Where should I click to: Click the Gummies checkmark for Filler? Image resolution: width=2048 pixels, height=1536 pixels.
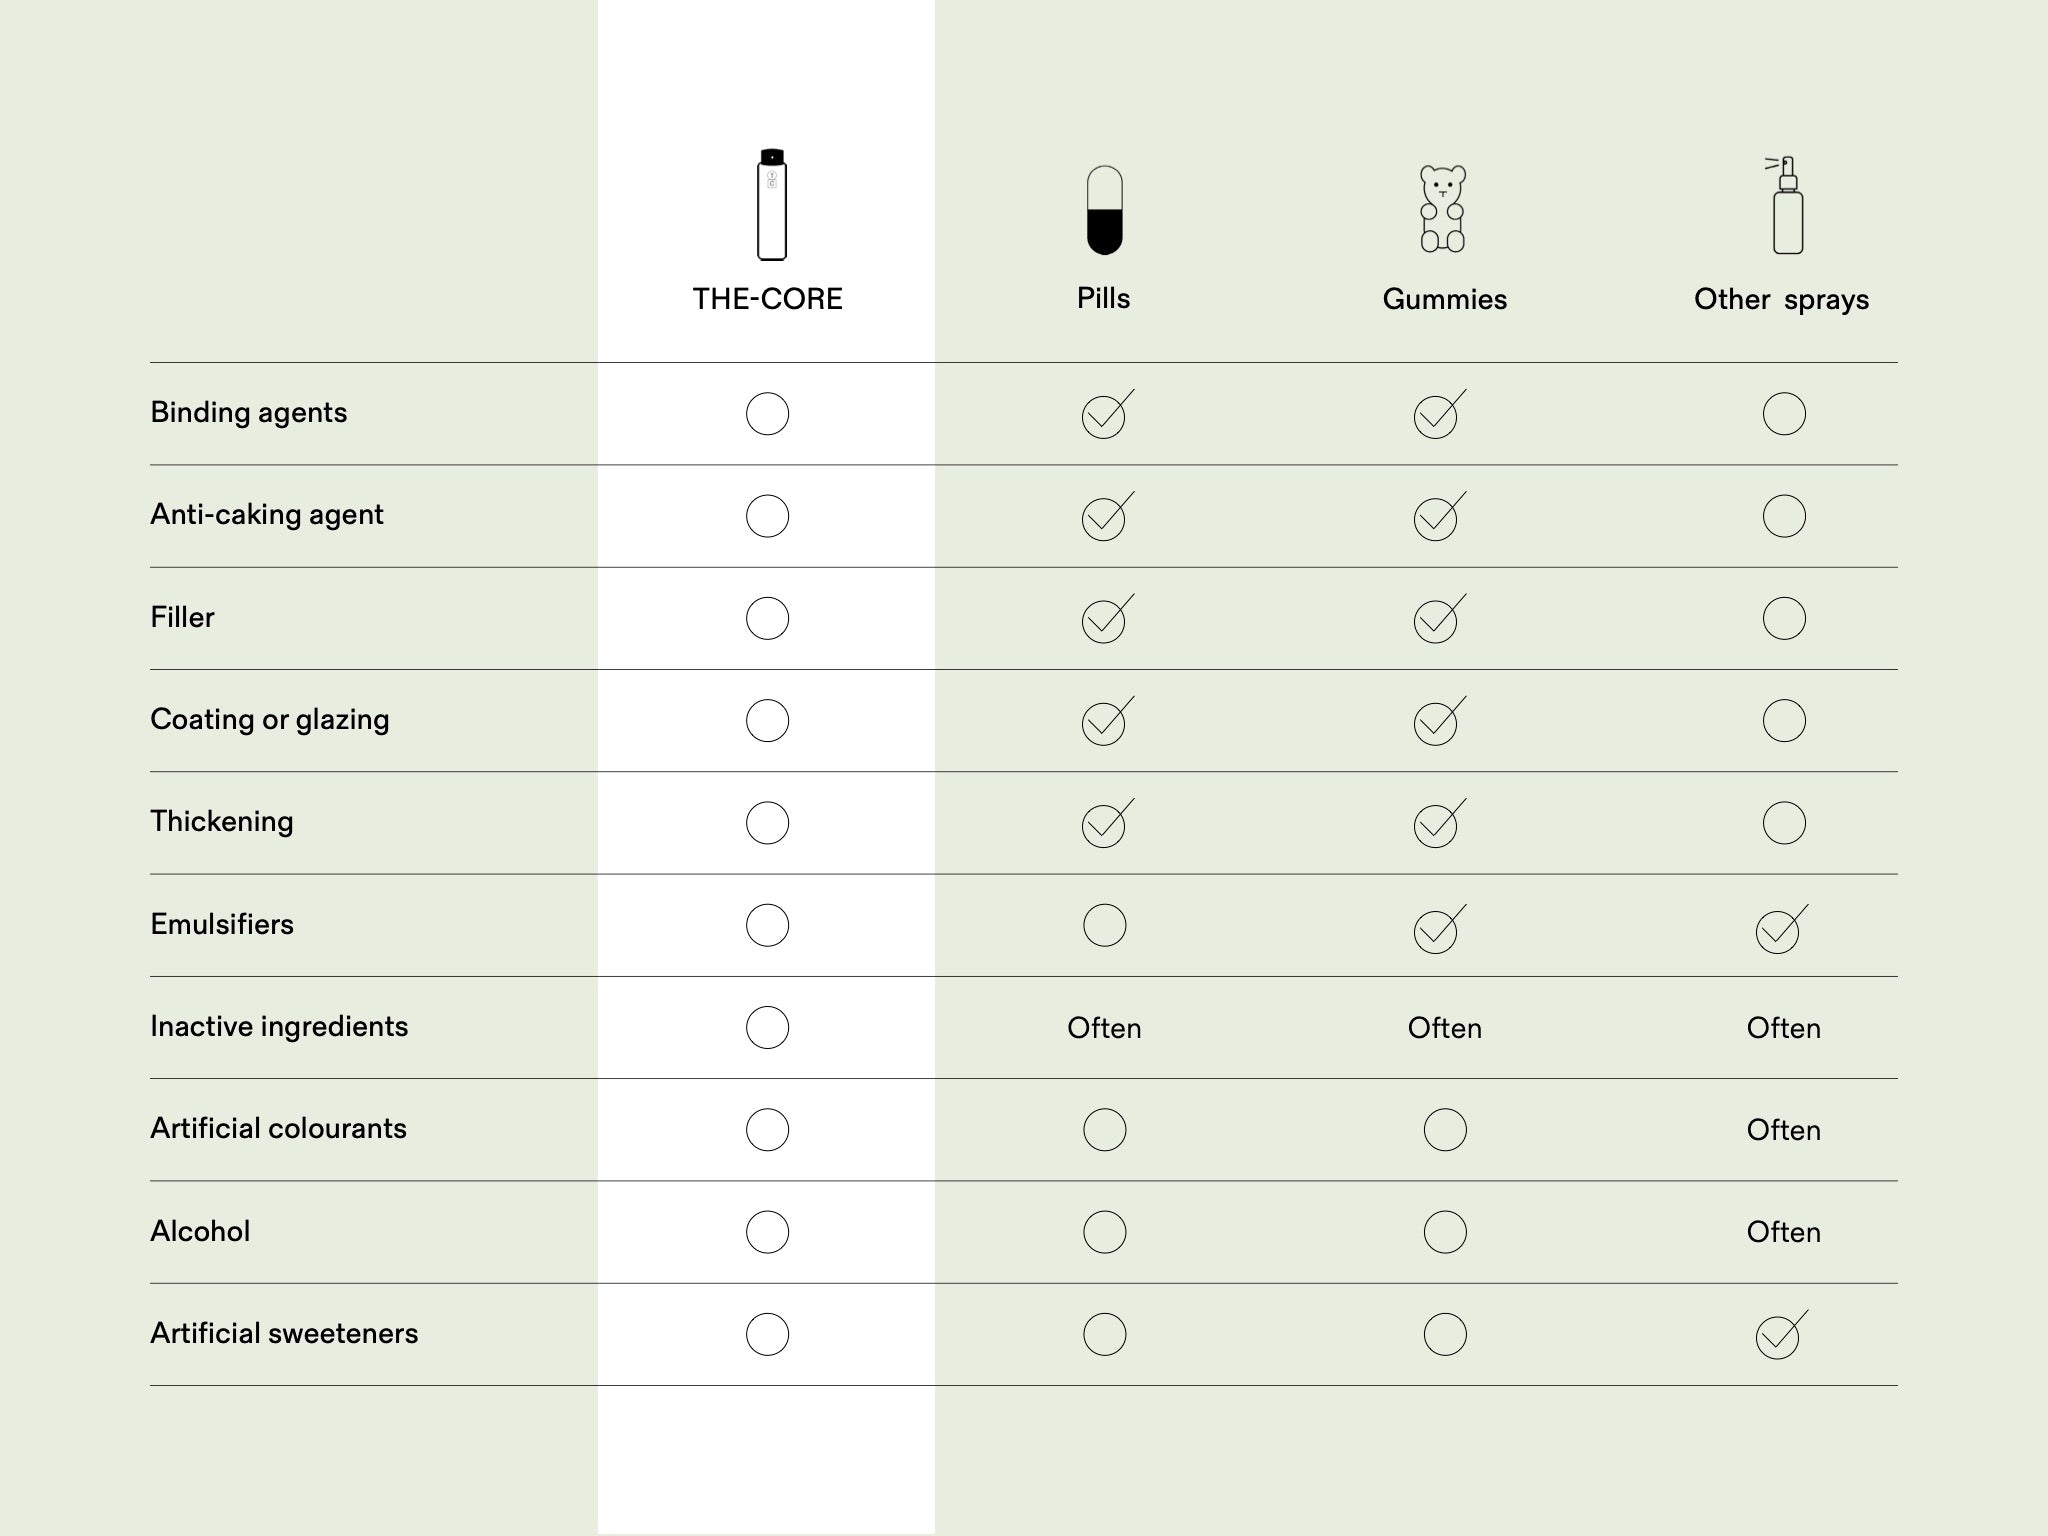(1436, 621)
